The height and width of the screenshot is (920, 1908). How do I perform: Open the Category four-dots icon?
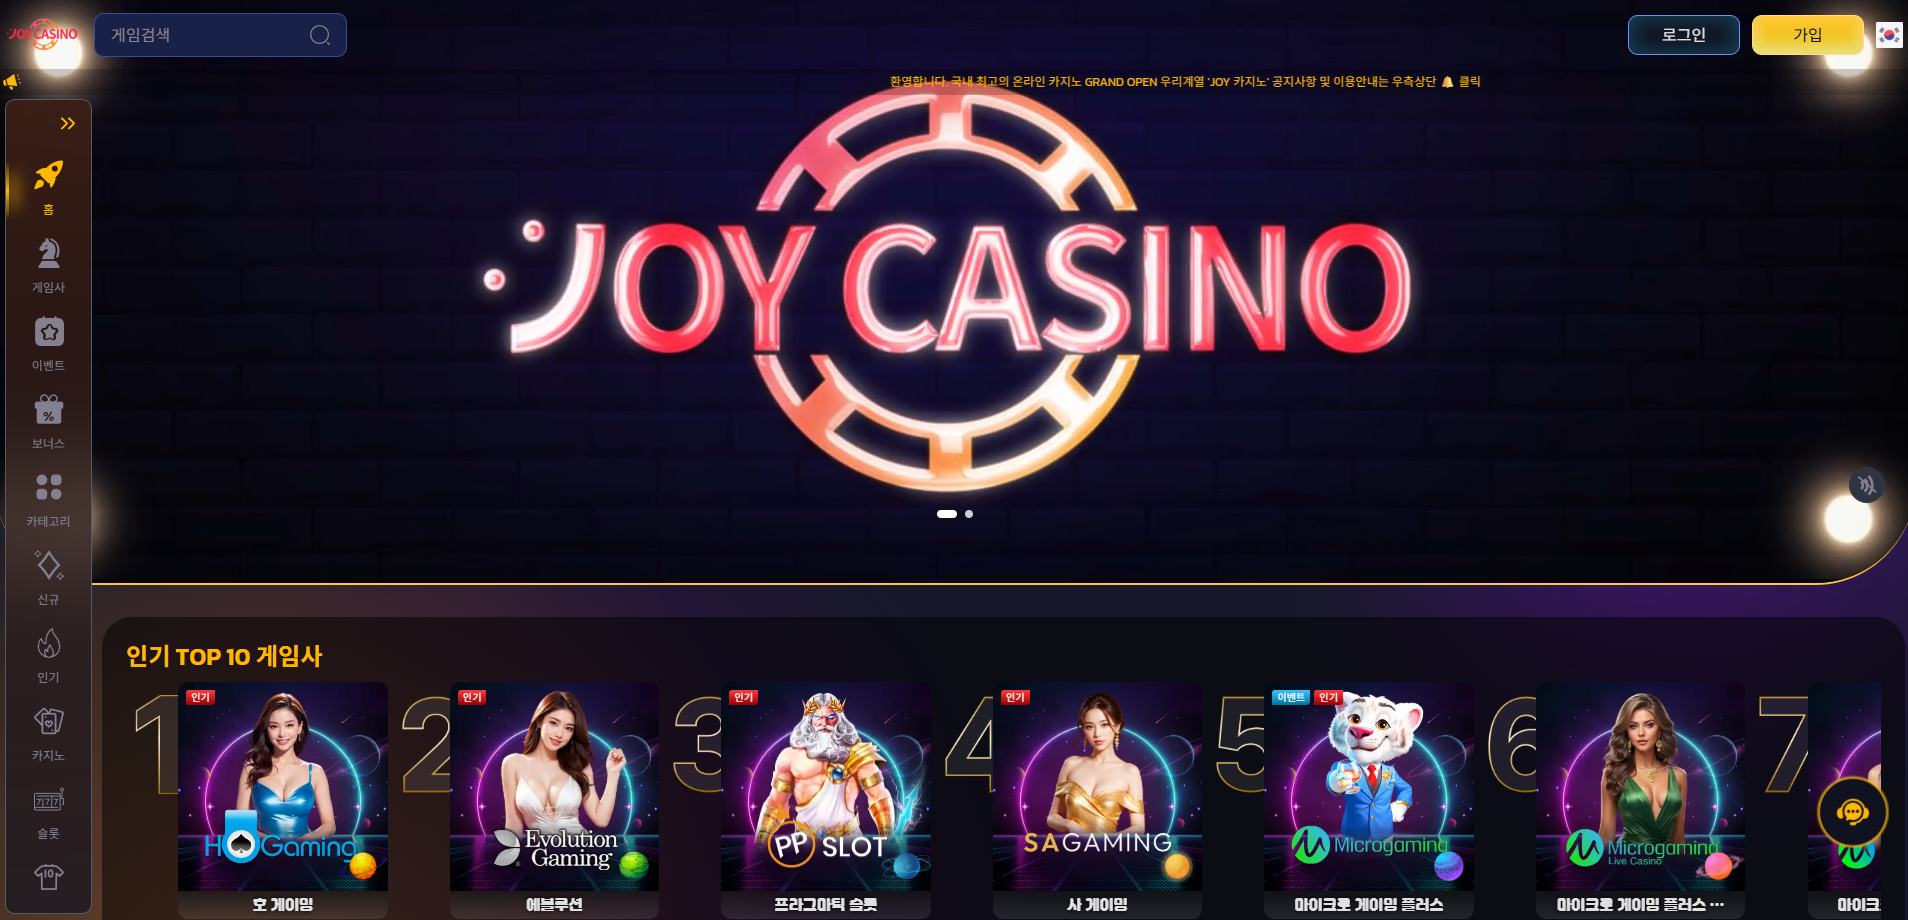point(48,487)
